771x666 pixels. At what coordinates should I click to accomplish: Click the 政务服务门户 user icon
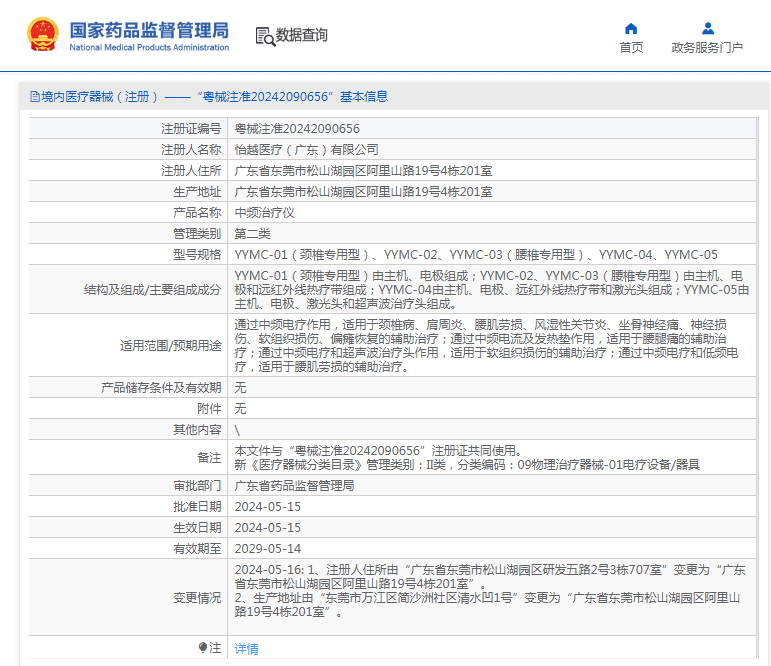pyautogui.click(x=708, y=29)
